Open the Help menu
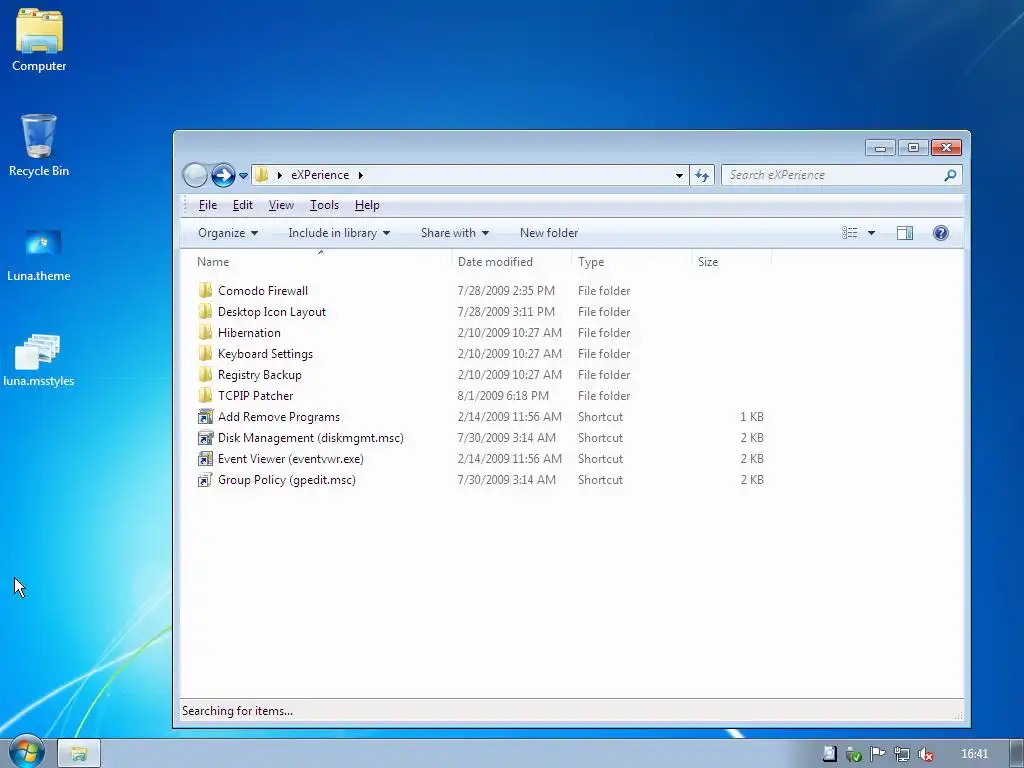 pos(367,205)
